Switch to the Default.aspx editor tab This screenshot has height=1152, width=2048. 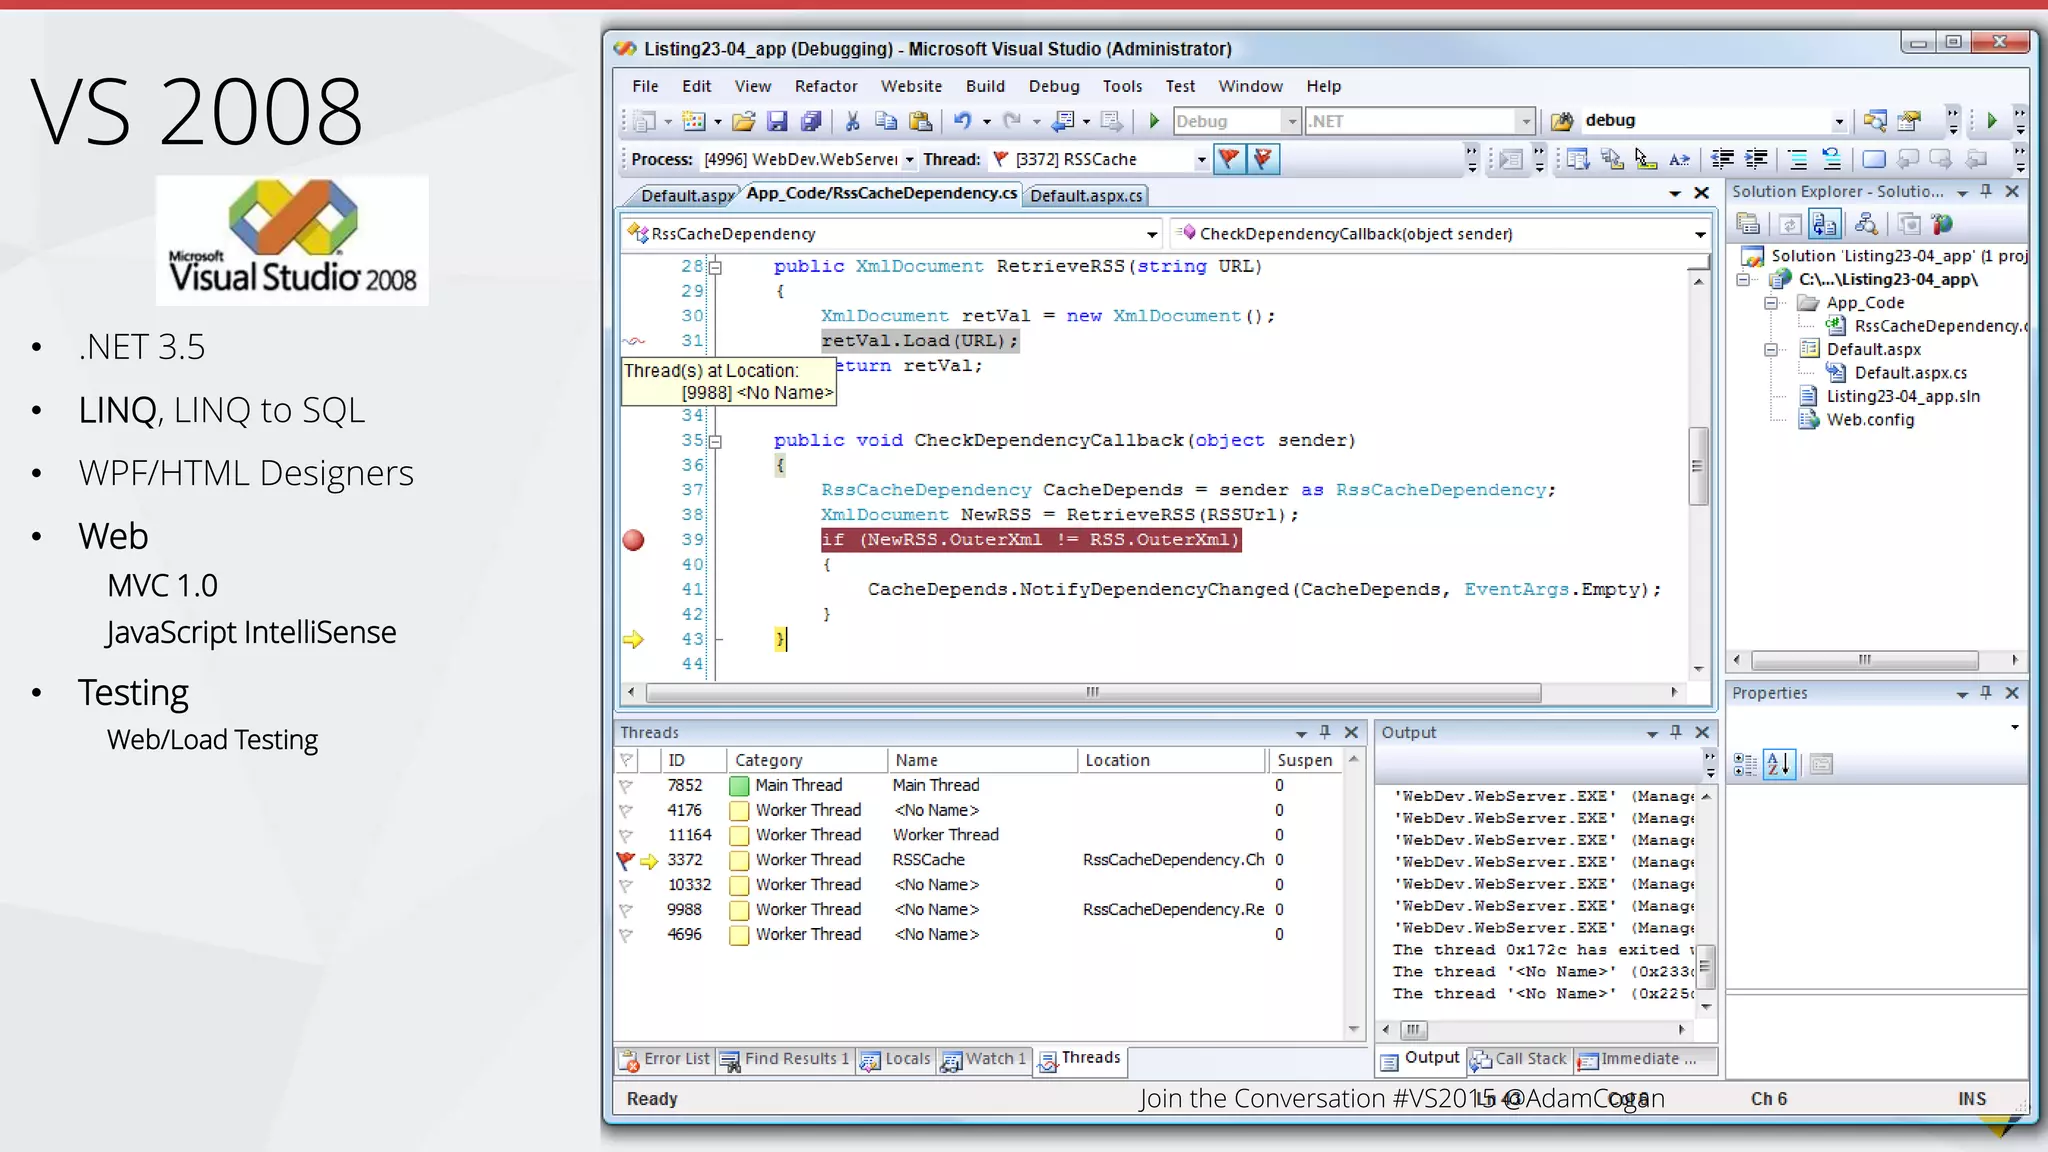tap(686, 196)
